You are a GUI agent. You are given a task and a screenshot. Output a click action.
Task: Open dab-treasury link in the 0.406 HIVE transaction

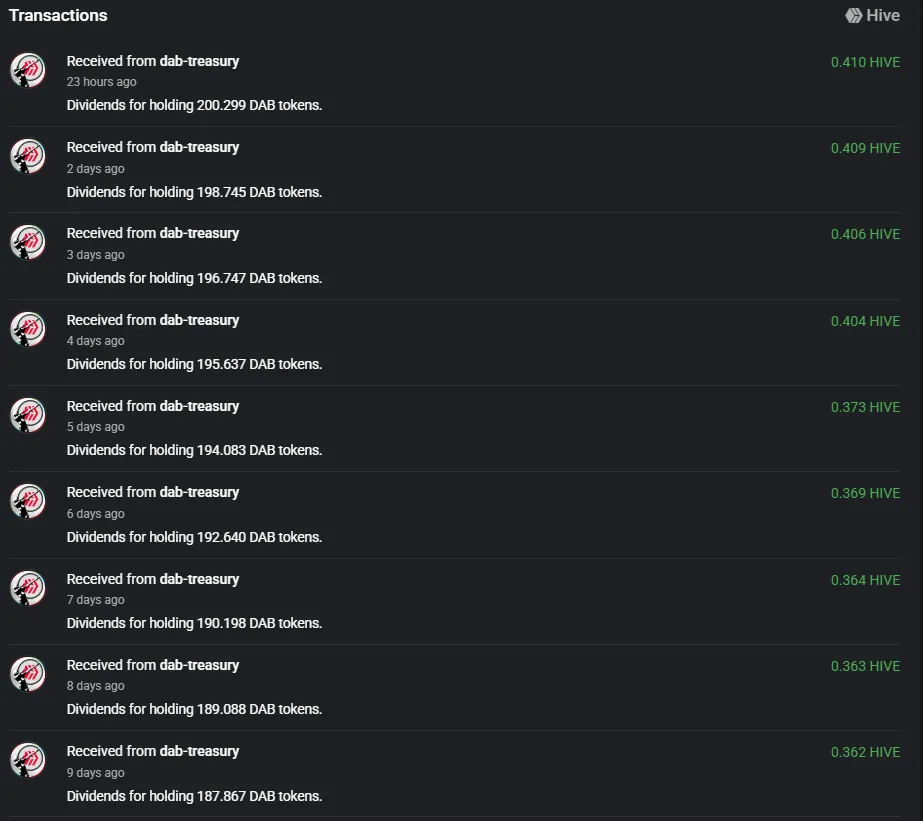pyautogui.click(x=200, y=233)
